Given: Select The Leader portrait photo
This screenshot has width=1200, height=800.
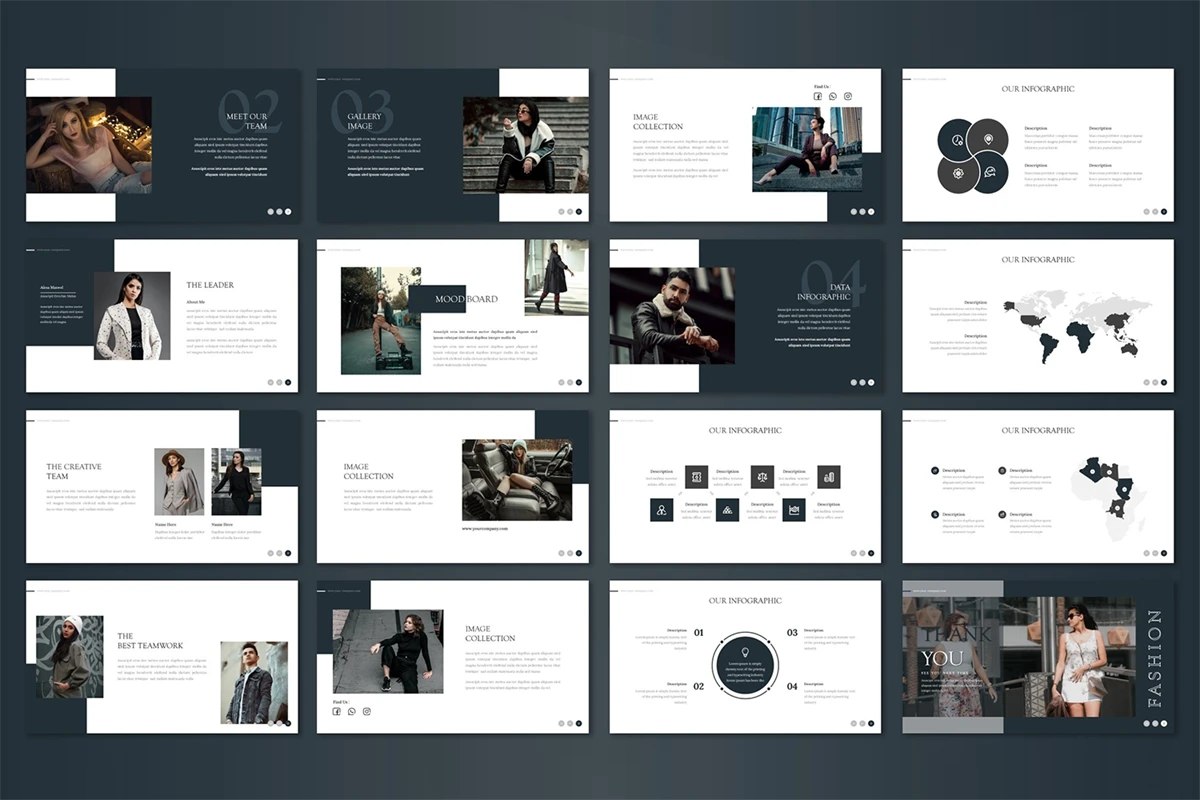Looking at the screenshot, I should coord(132,316).
